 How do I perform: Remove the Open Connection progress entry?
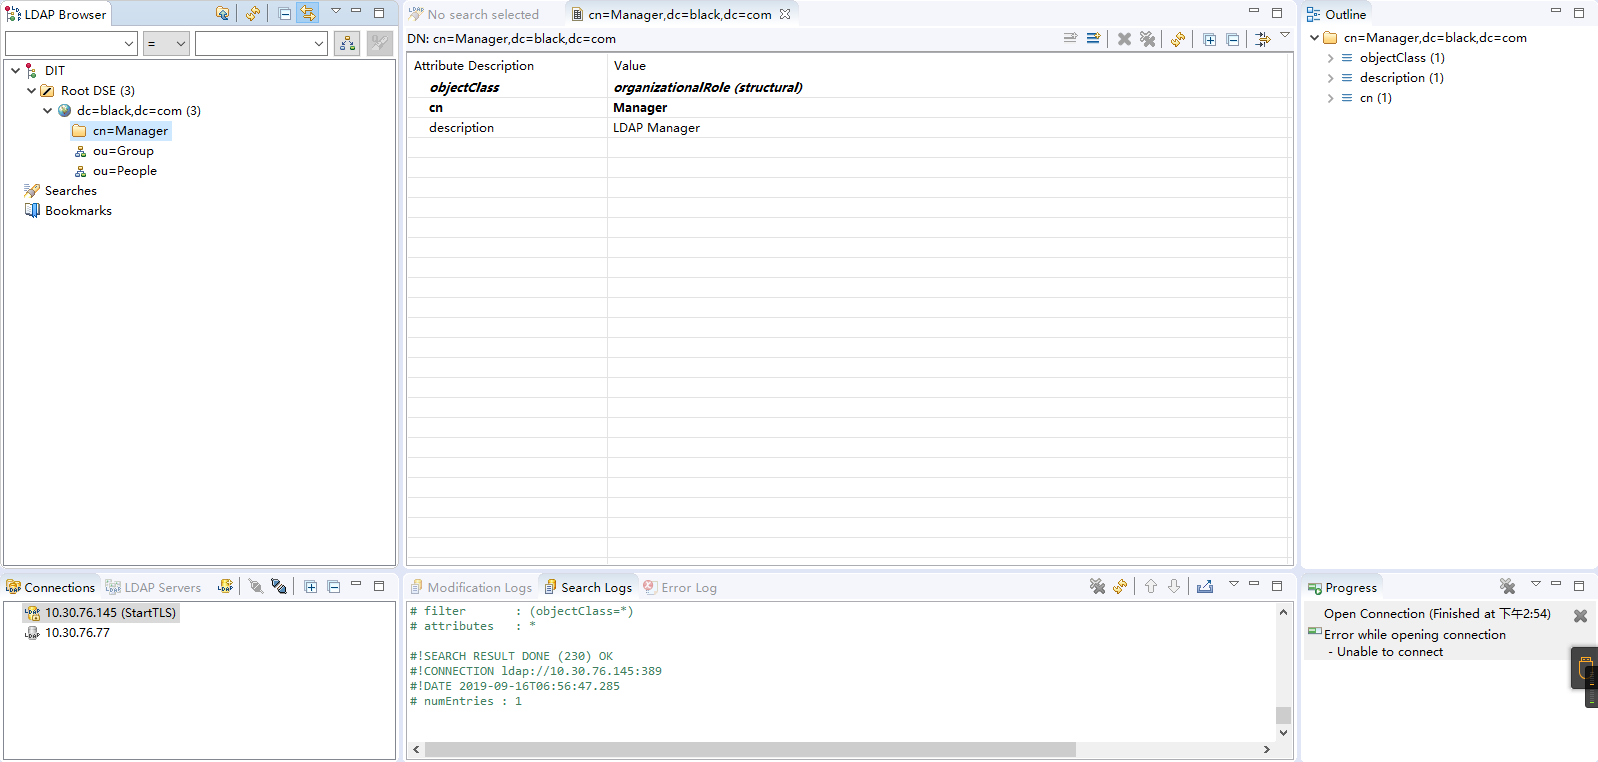tap(1580, 616)
